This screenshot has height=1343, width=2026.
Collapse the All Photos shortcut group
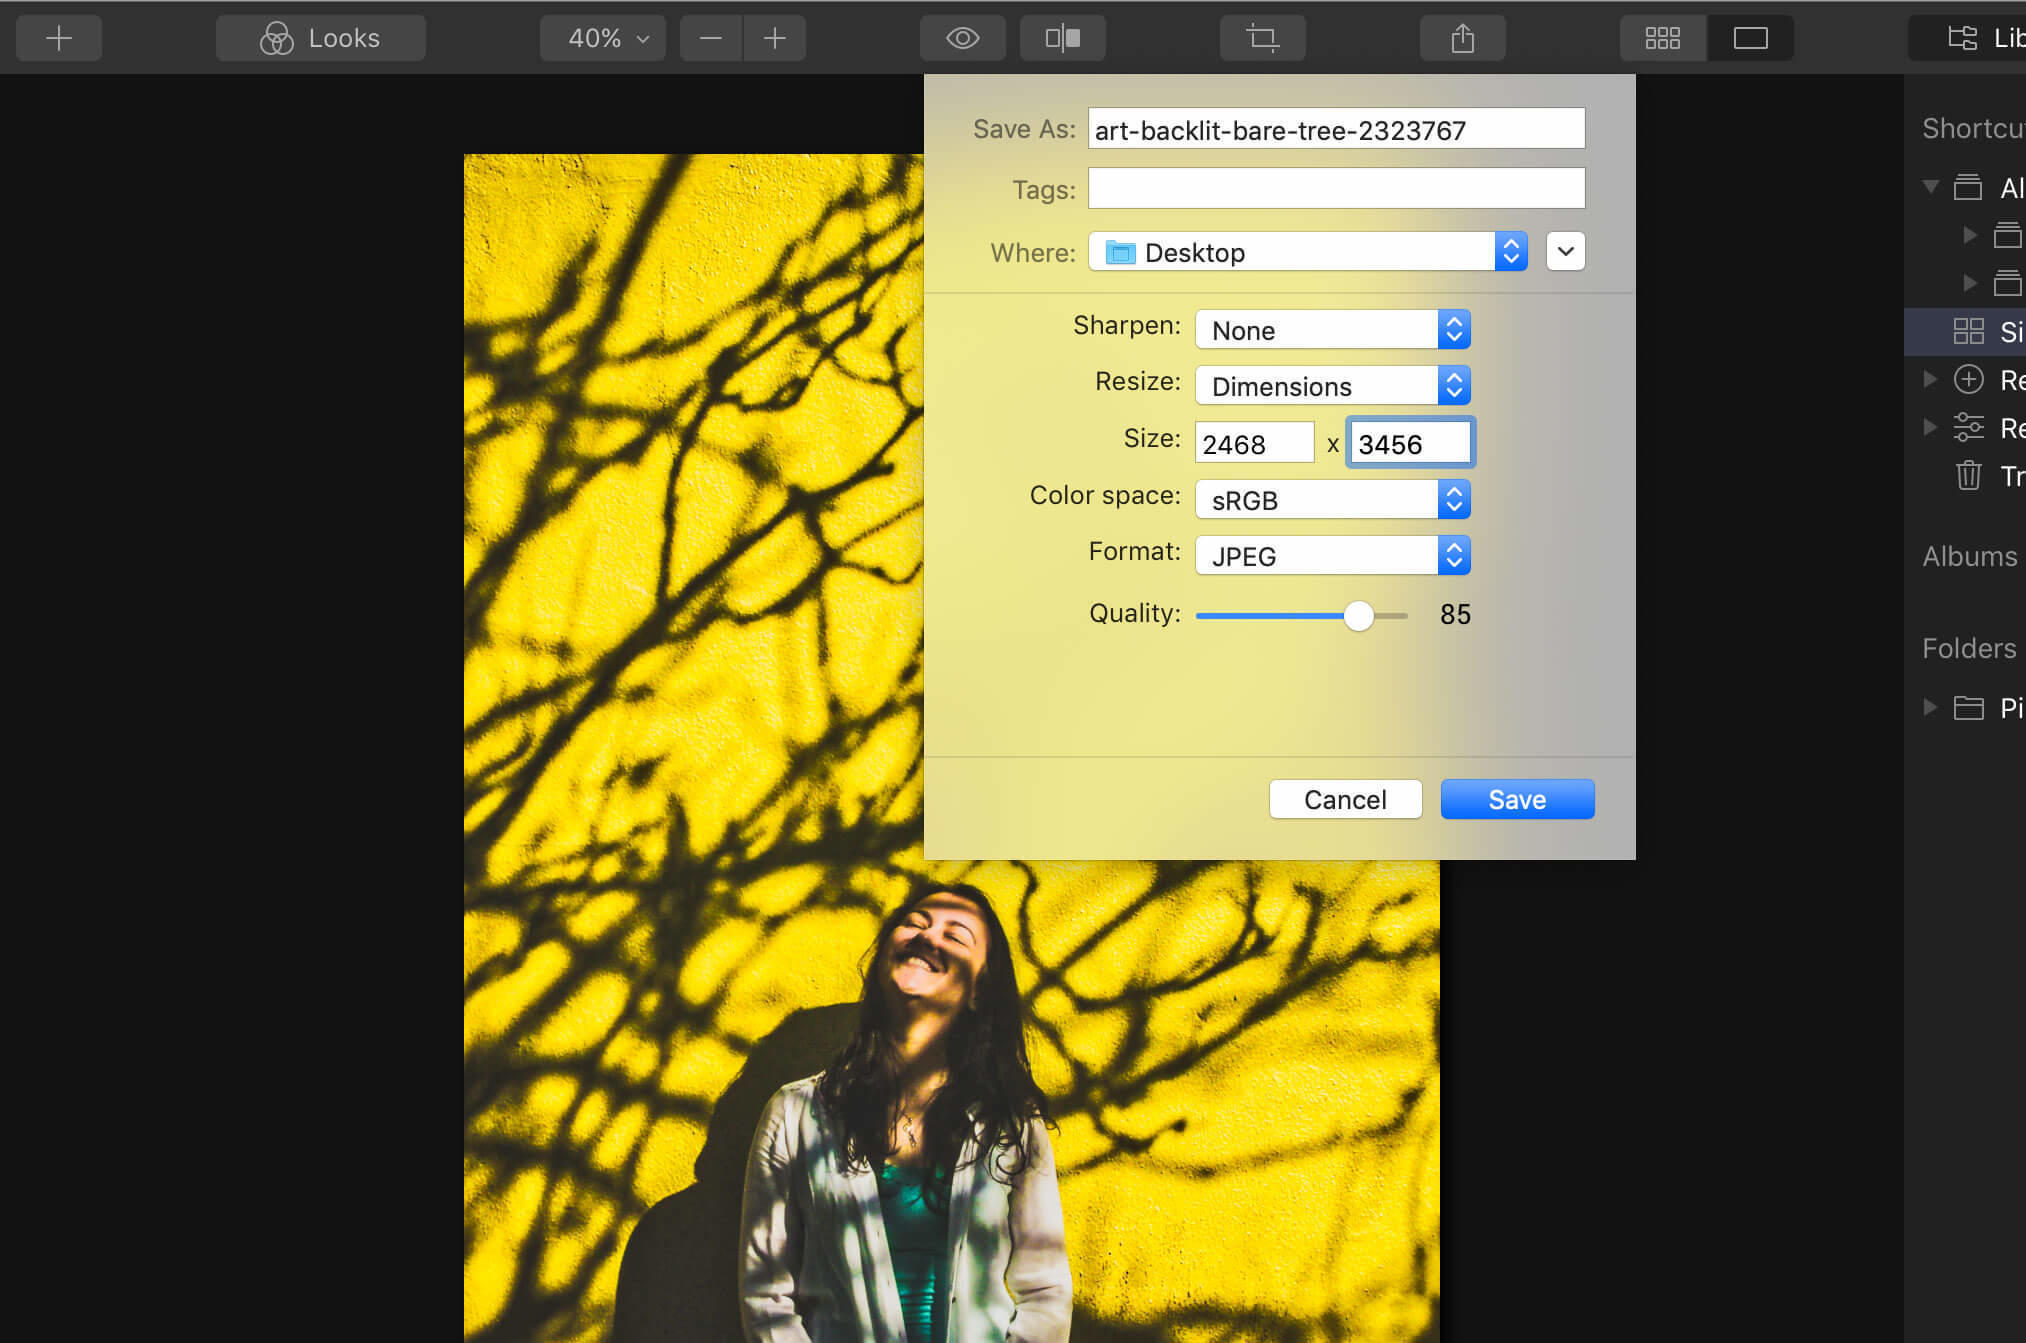coord(1929,186)
